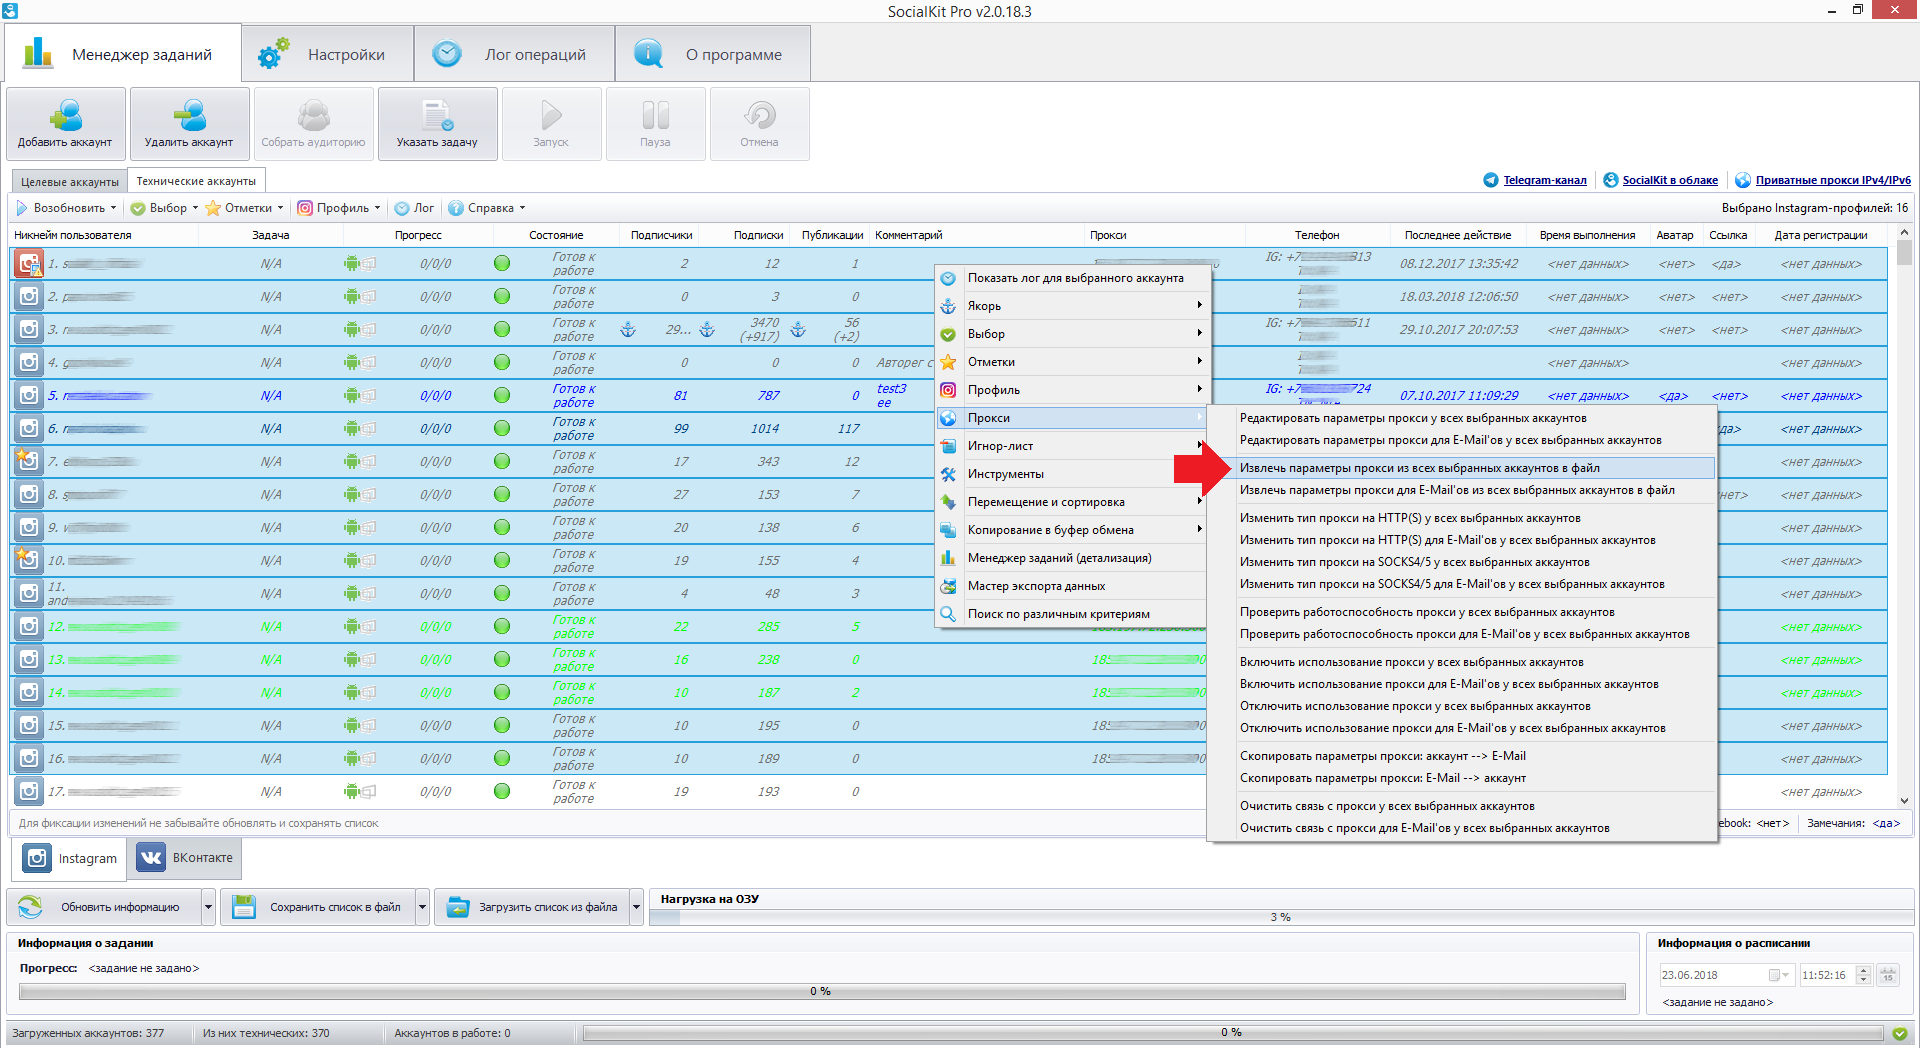Click the Data export wizard icon
Image resolution: width=1920 pixels, height=1048 pixels.
tap(948, 586)
